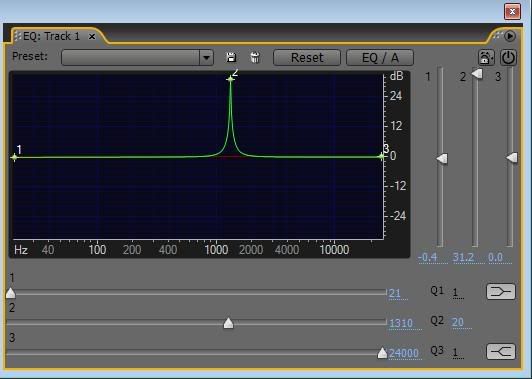Image resolution: width=532 pixels, height=379 pixels.
Task: Click the Reset button
Action: tap(307, 57)
